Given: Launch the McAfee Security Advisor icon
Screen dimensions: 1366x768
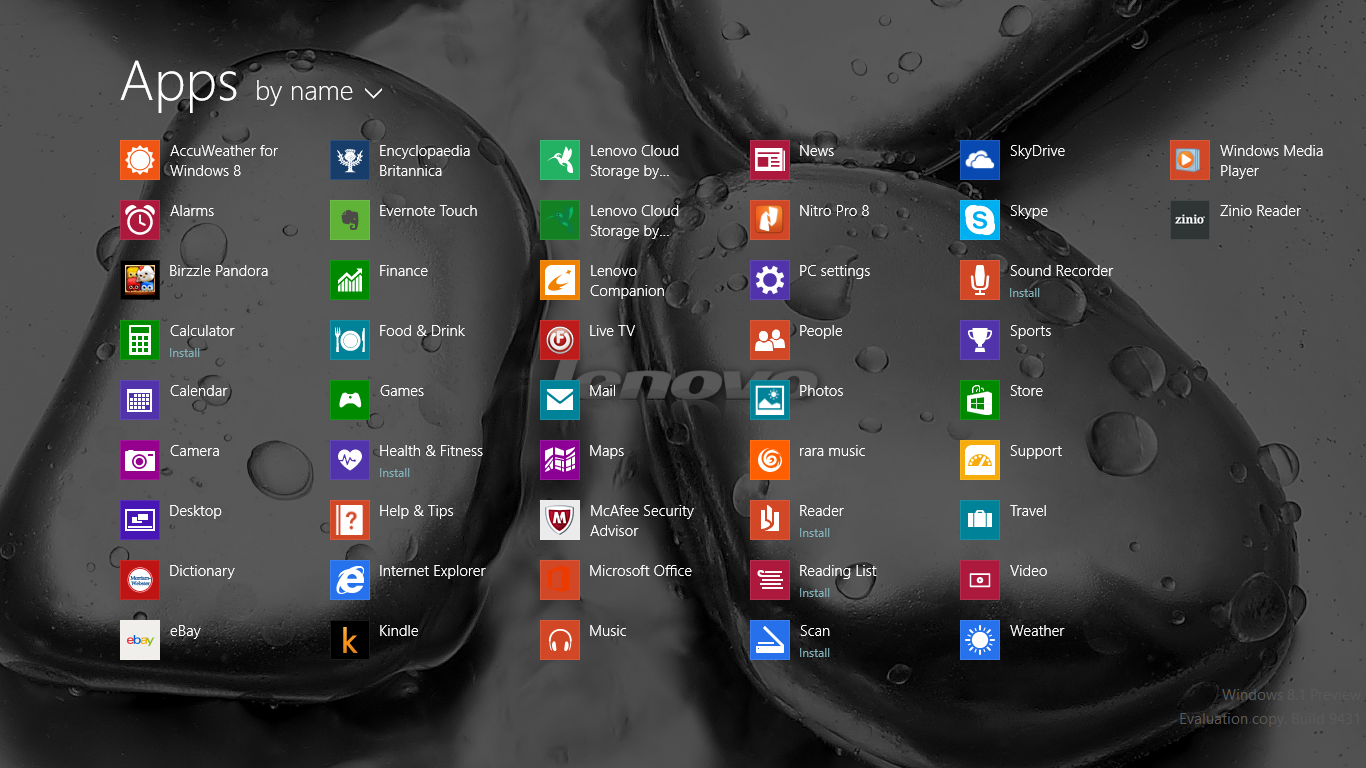Looking at the screenshot, I should click(560, 520).
